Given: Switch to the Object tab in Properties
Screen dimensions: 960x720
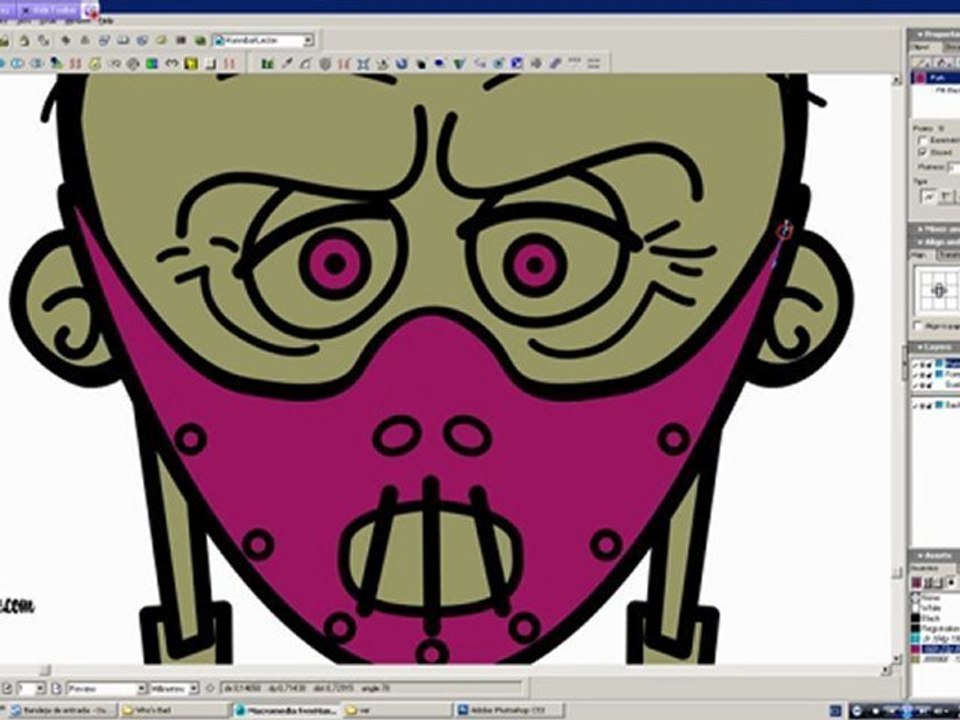Looking at the screenshot, I should click(920, 47).
